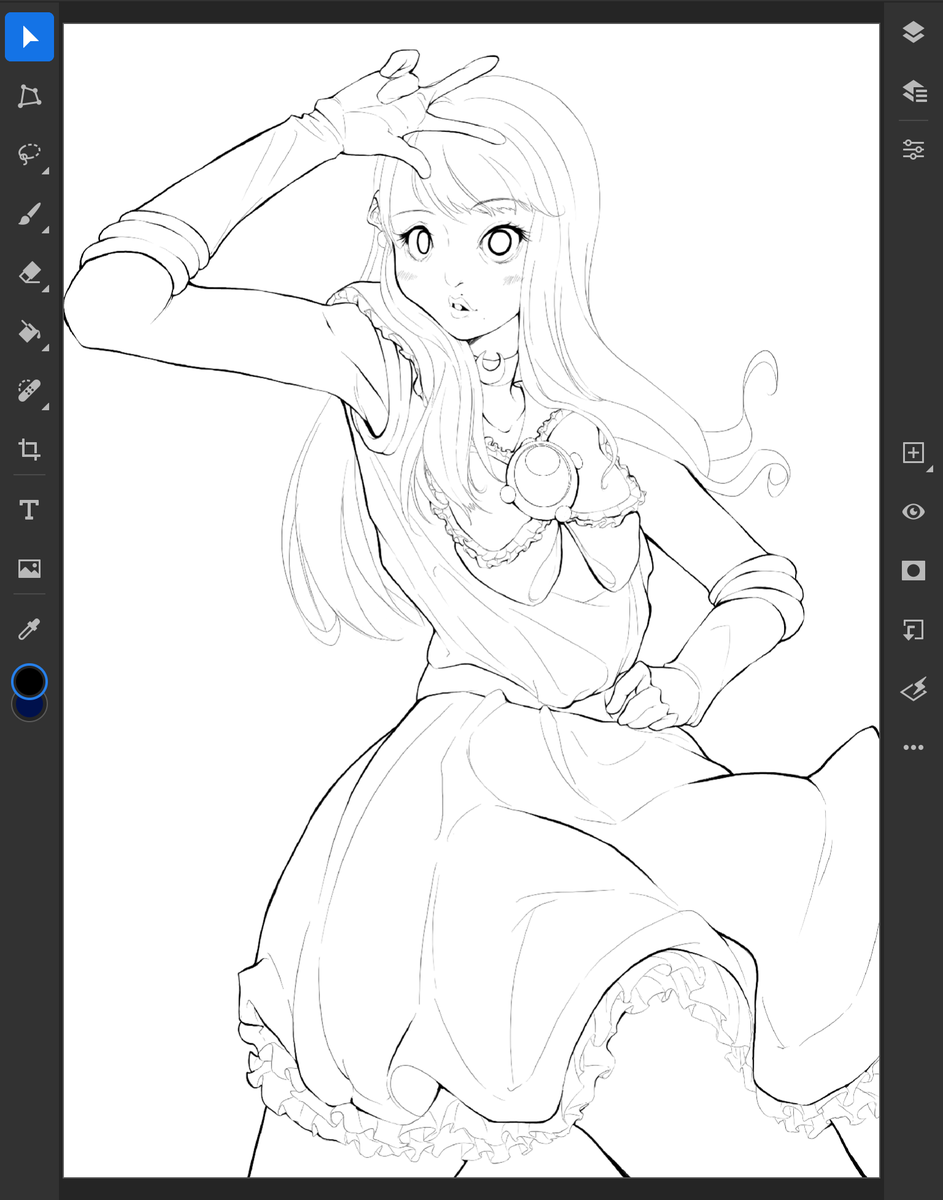Expand Add Layer options corner triangle

[930, 470]
